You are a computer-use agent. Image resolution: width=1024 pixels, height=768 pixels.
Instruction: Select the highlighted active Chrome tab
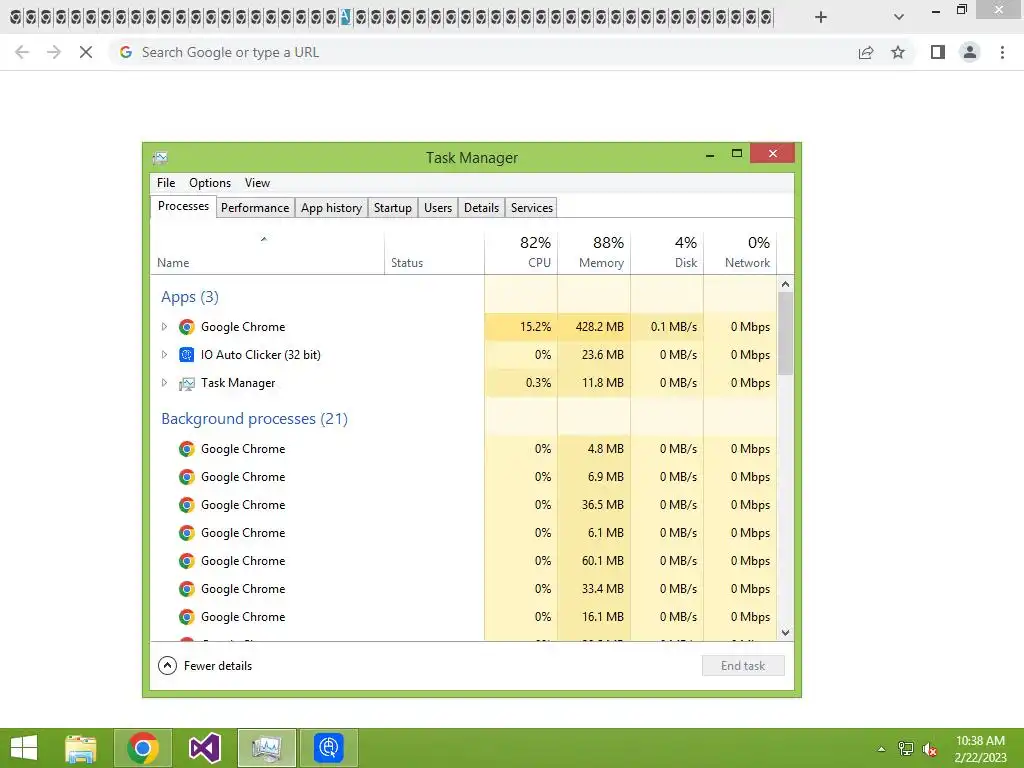(x=346, y=17)
